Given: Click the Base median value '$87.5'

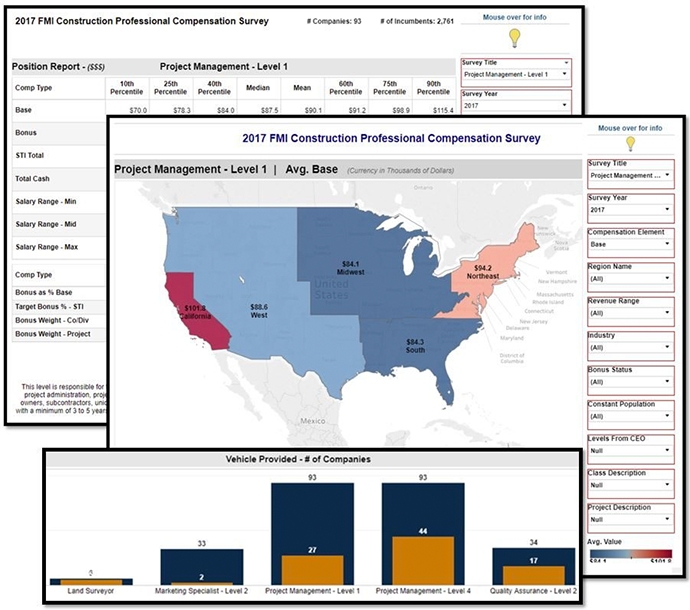Looking at the screenshot, I should tap(269, 110).
